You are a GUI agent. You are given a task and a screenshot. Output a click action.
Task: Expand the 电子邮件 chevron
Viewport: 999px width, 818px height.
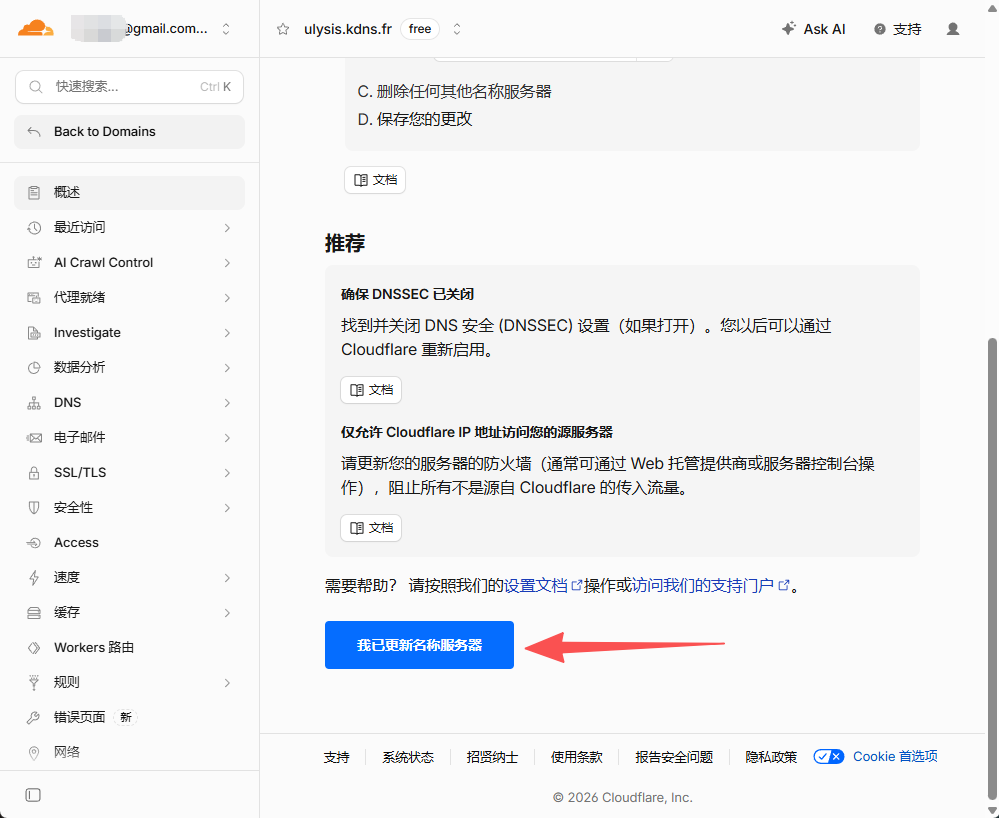227,438
